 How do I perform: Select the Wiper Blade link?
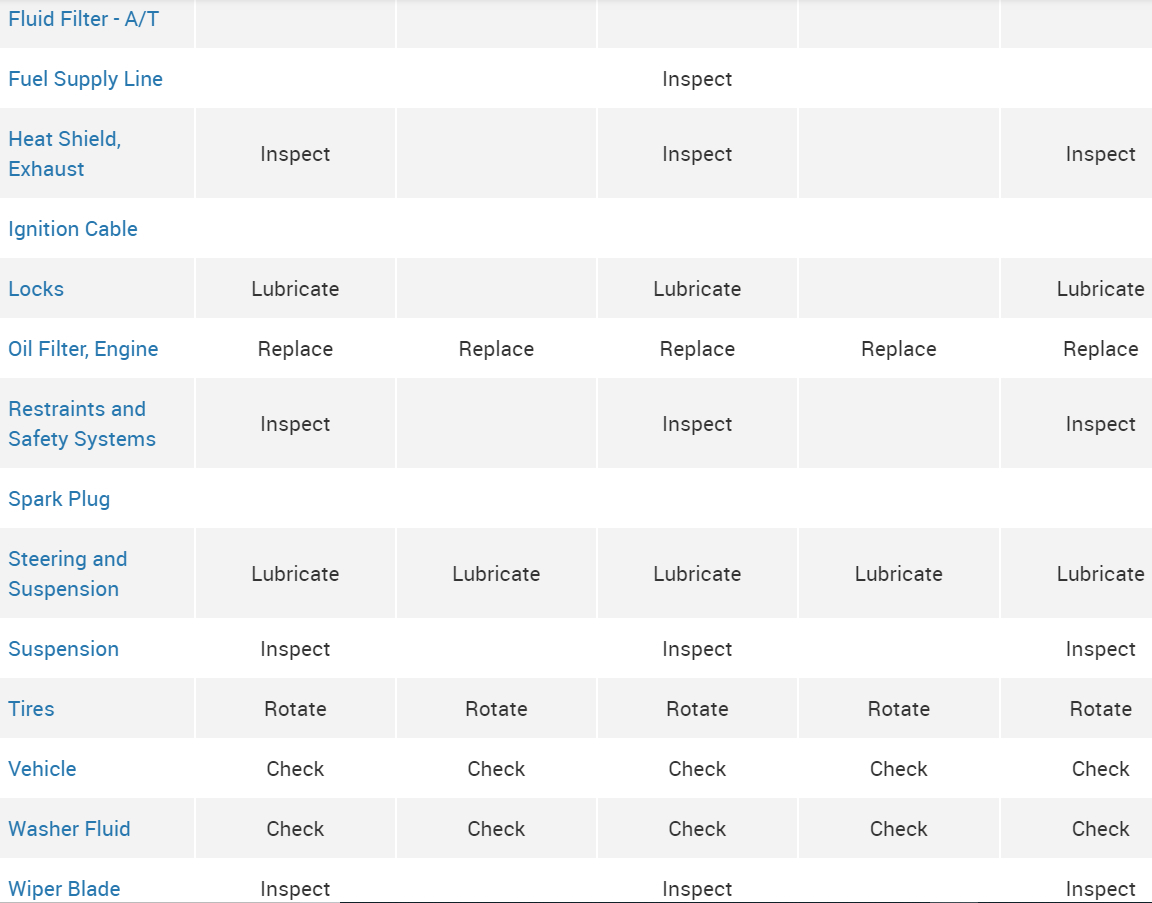click(x=64, y=889)
